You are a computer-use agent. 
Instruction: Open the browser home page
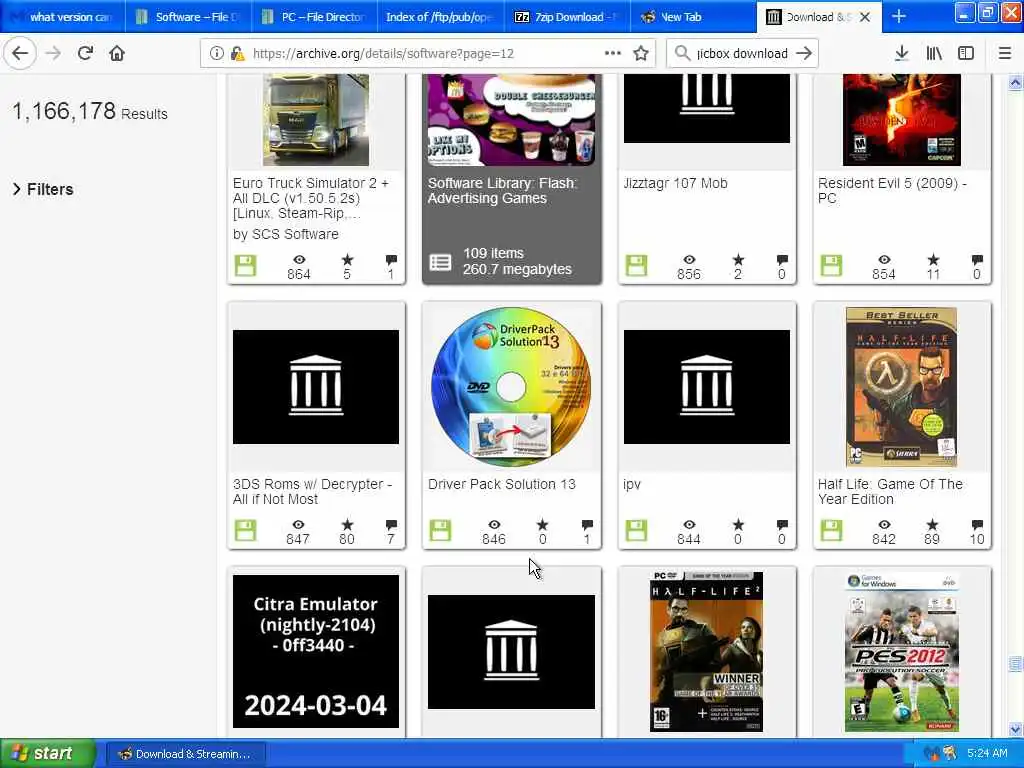(117, 53)
